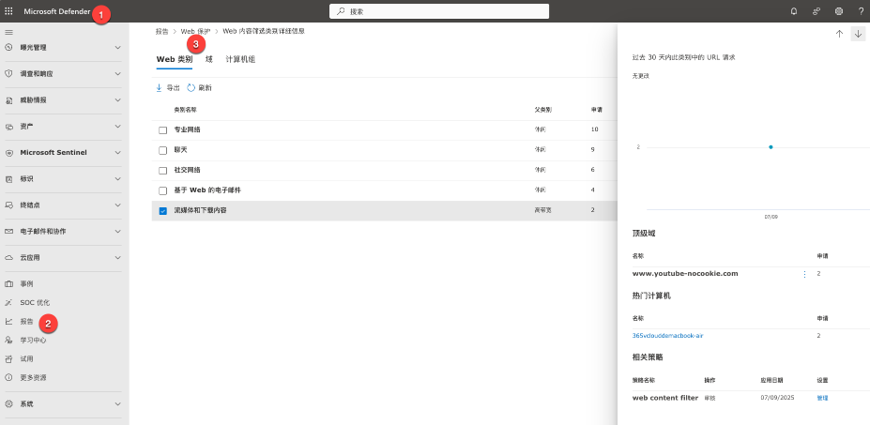The image size is (870, 425).
Task: Expand the 威胁情报 chevron
Action: [118, 100]
